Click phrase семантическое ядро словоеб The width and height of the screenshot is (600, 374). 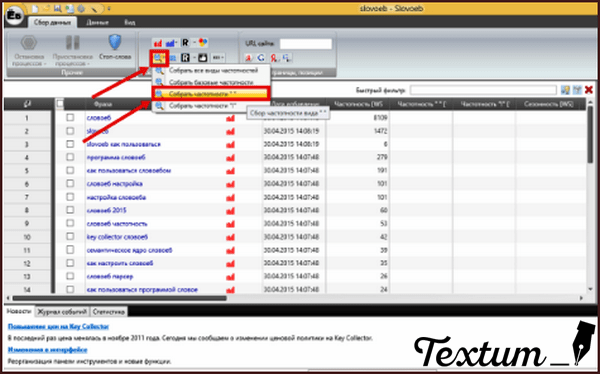point(129,250)
